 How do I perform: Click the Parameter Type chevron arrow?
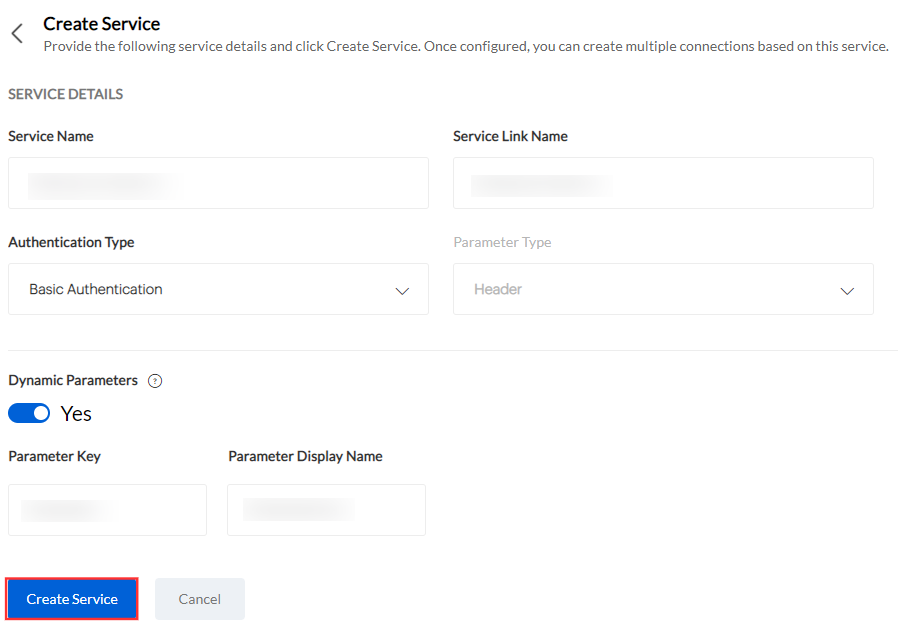coord(847,290)
